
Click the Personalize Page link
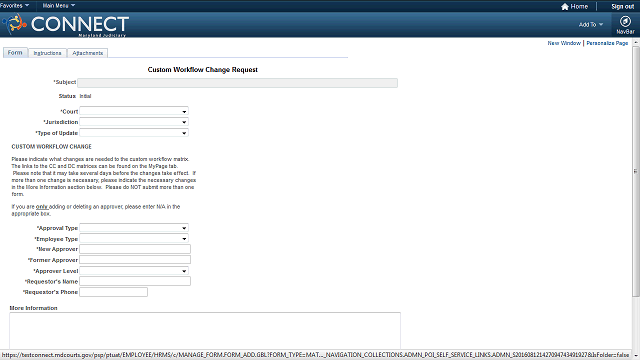(x=607, y=43)
